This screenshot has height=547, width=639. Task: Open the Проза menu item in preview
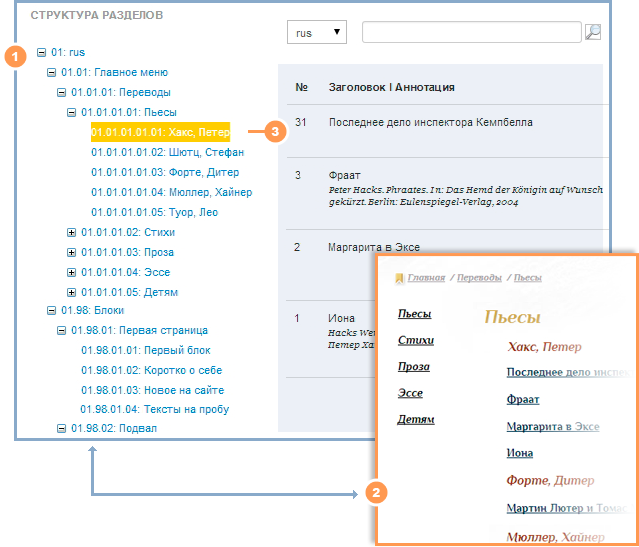point(415,367)
